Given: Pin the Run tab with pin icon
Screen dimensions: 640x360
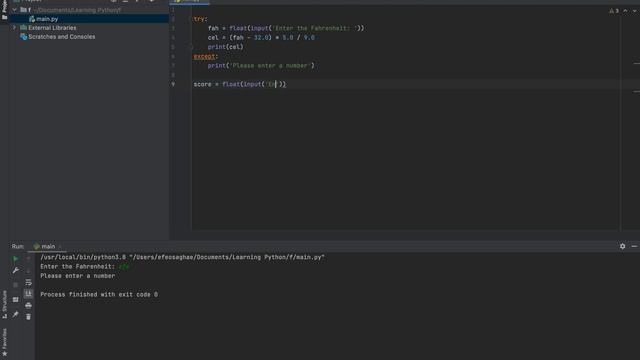Looking at the screenshot, I should coord(16,314).
